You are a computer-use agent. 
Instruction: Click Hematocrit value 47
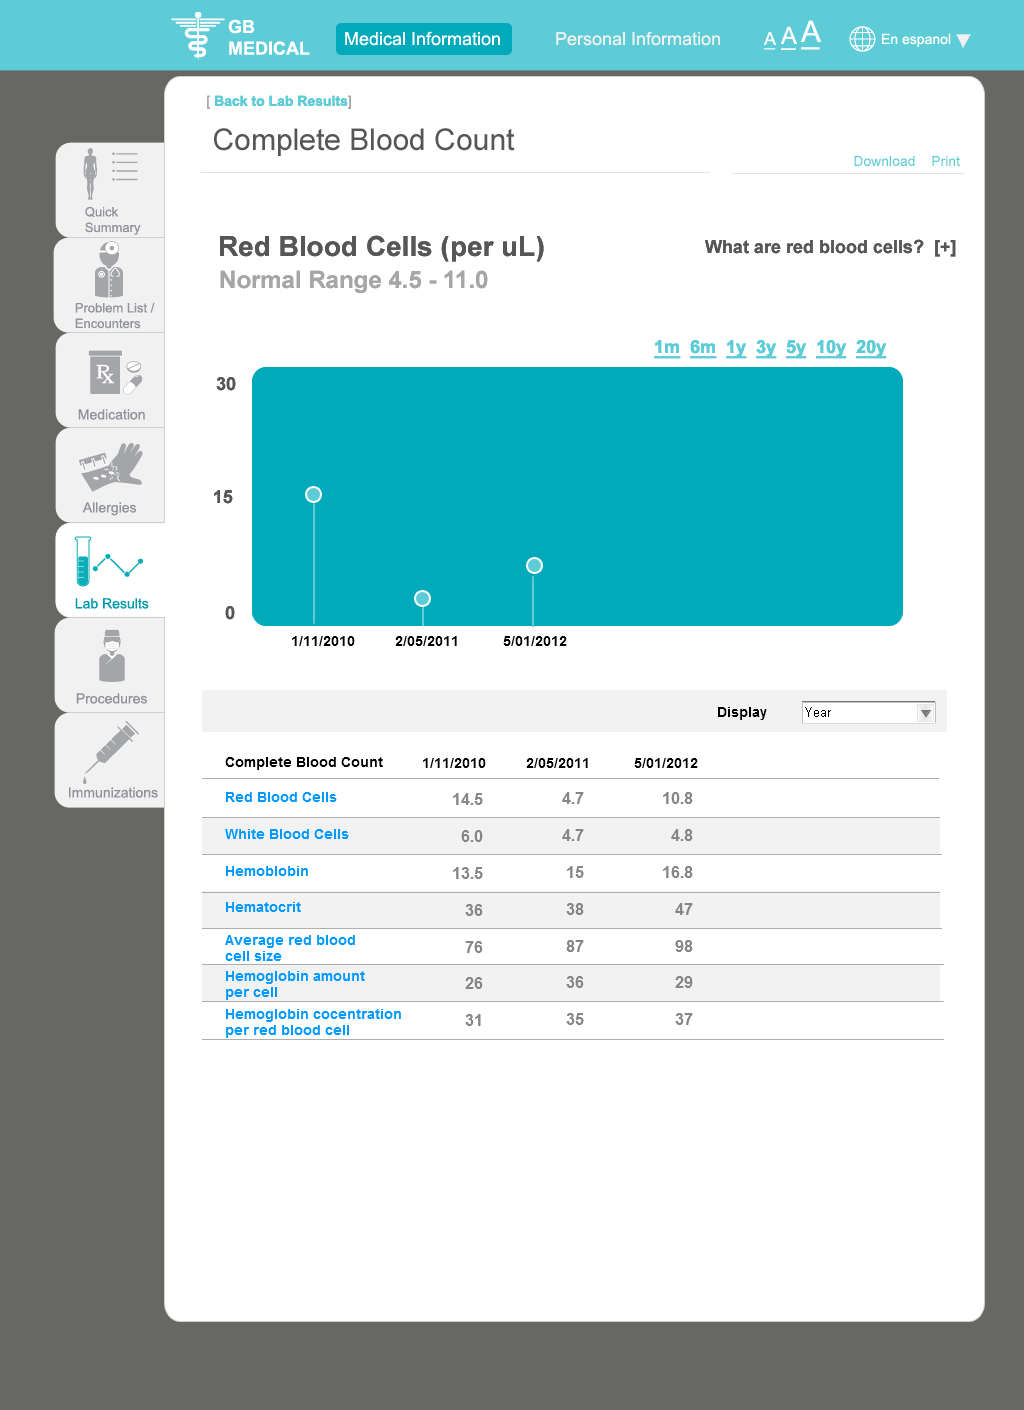pyautogui.click(x=684, y=909)
